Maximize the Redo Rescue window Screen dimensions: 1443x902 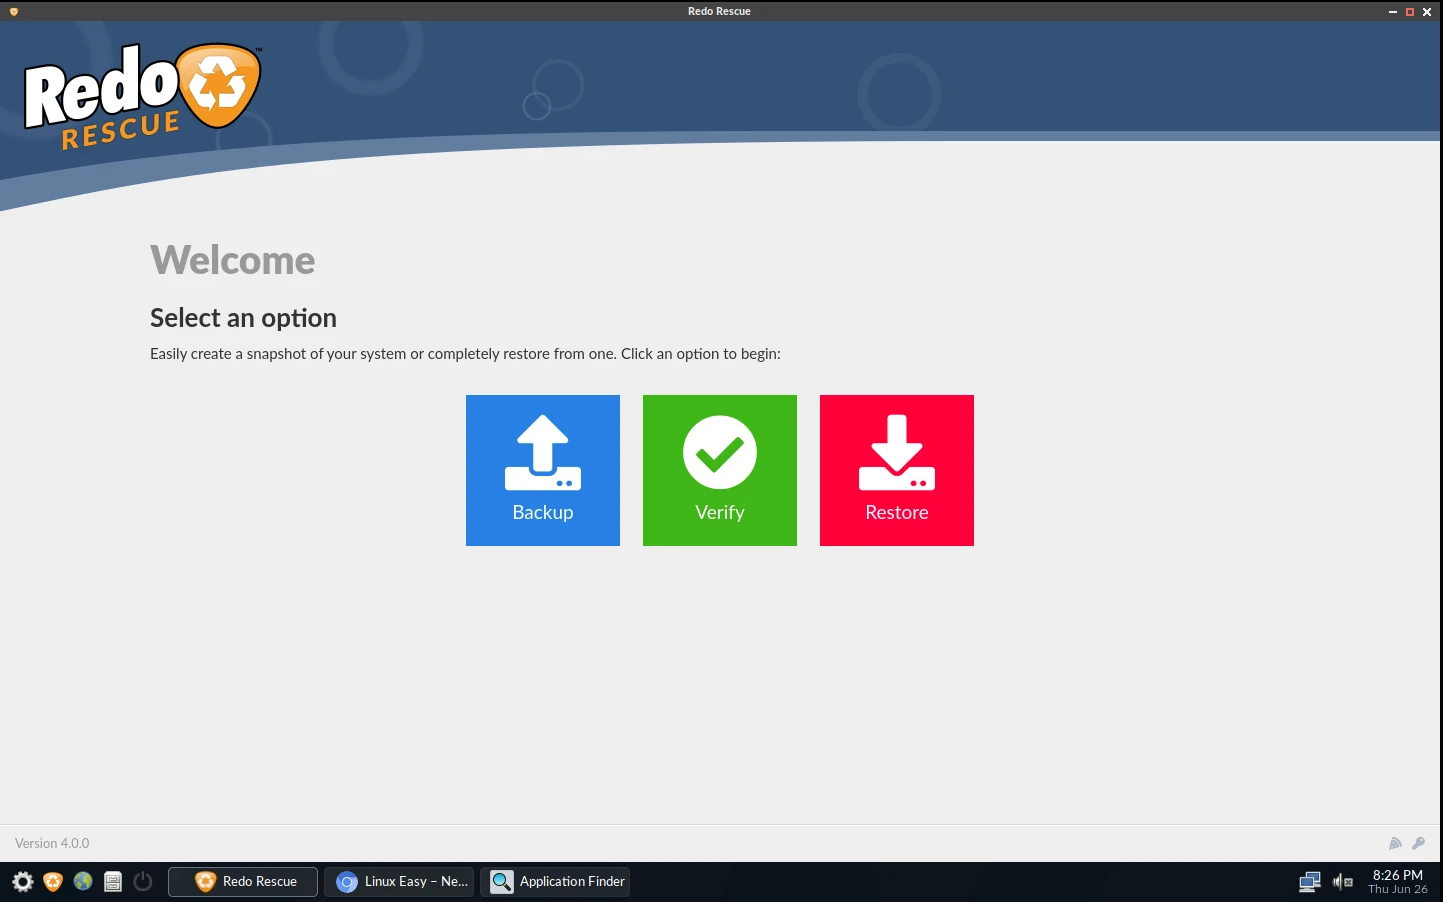[x=1410, y=11]
